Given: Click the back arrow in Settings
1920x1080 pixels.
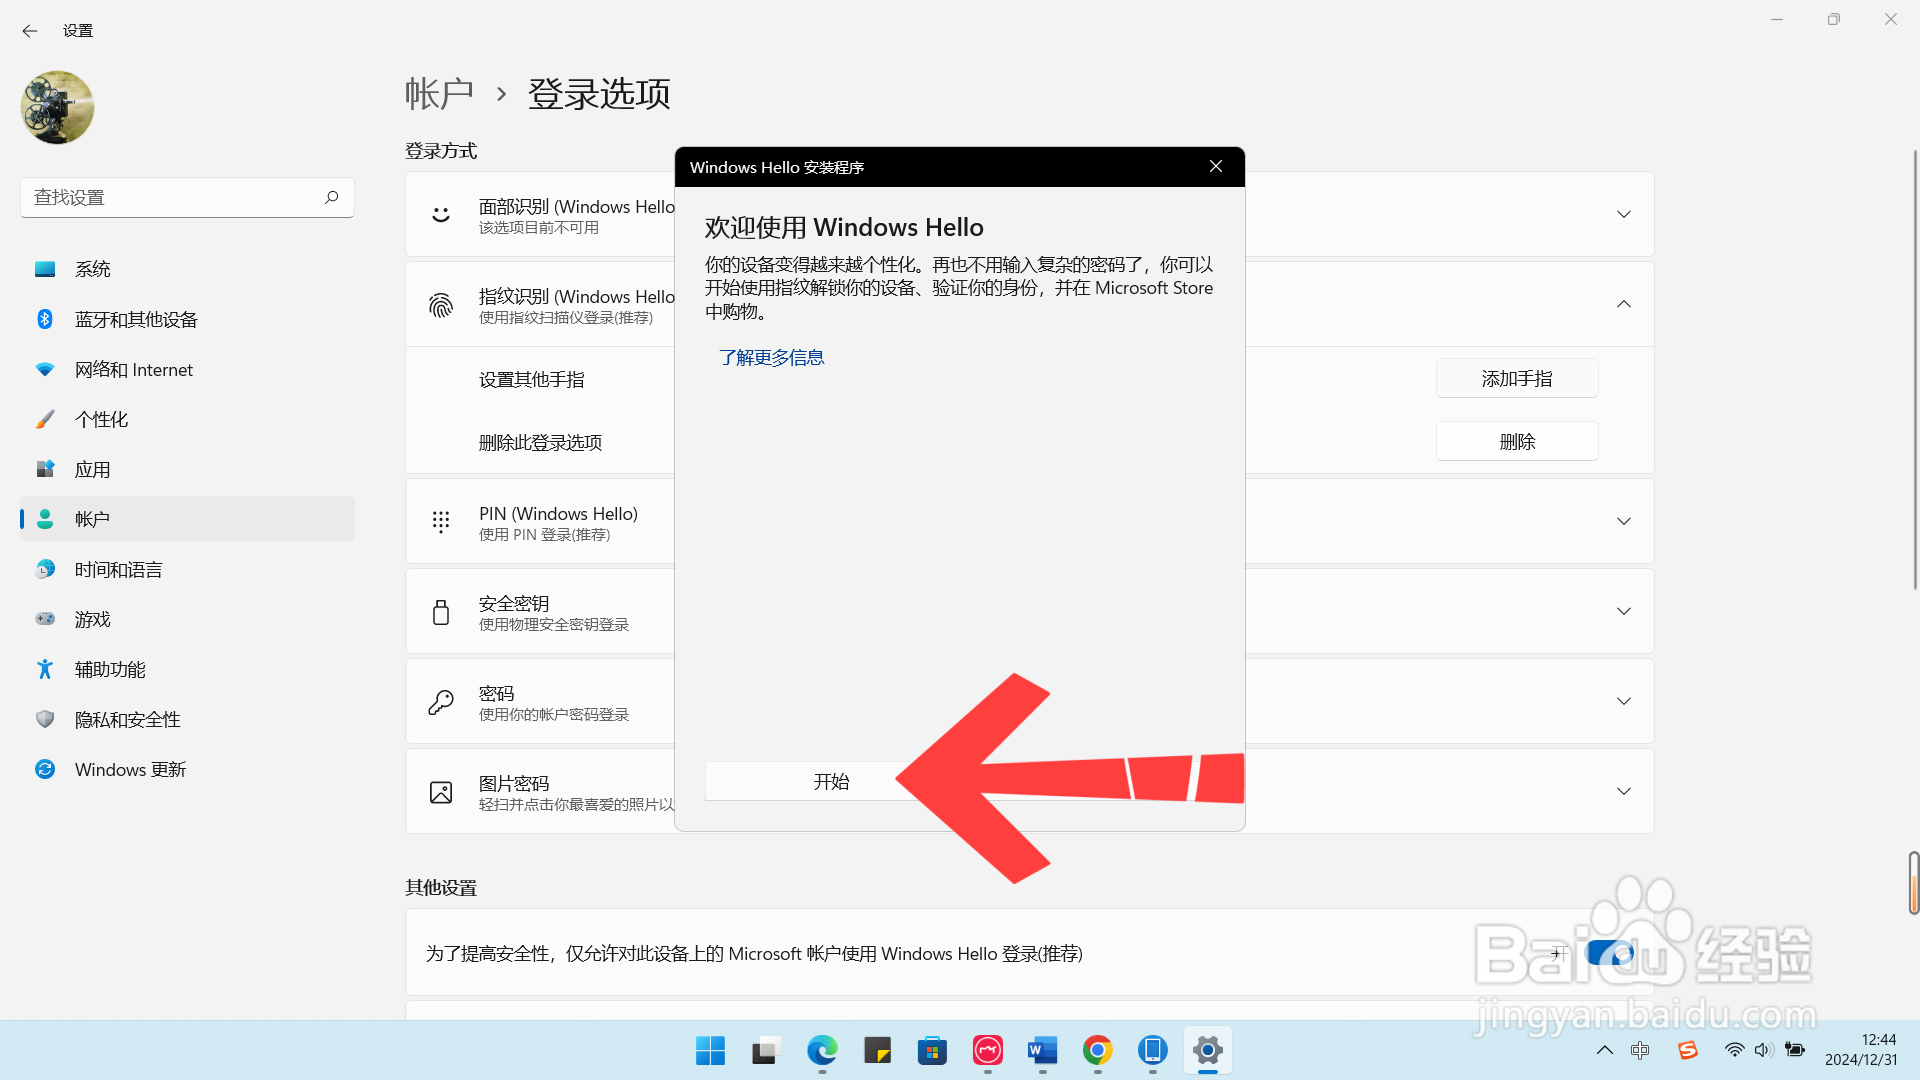Looking at the screenshot, I should pyautogui.click(x=30, y=31).
